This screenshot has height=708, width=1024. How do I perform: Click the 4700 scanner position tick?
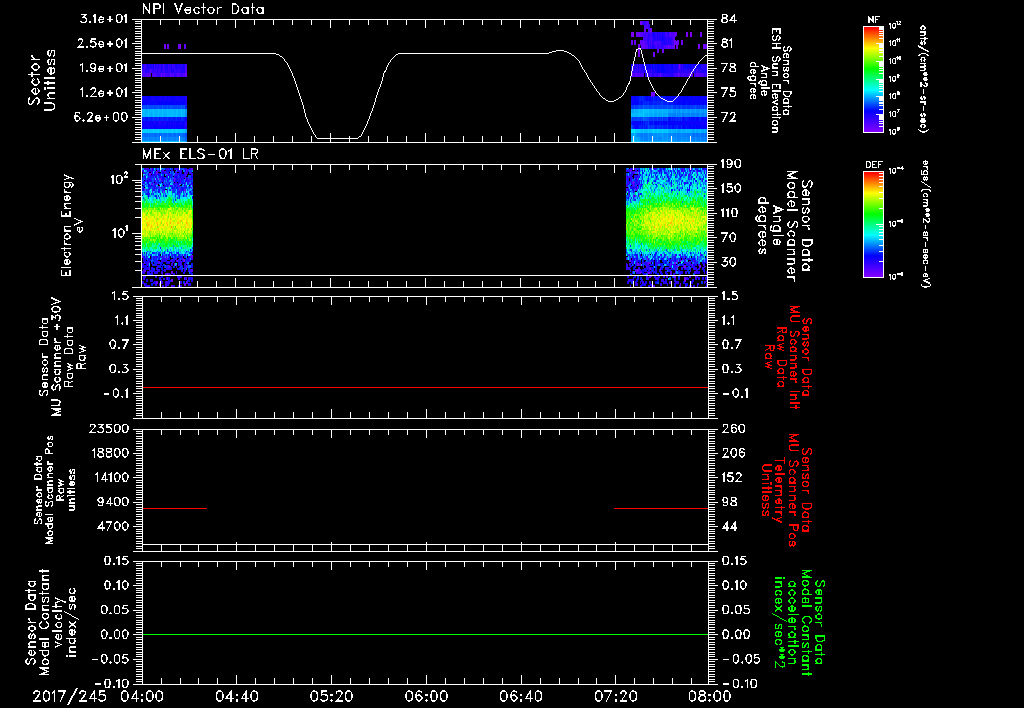[112, 526]
